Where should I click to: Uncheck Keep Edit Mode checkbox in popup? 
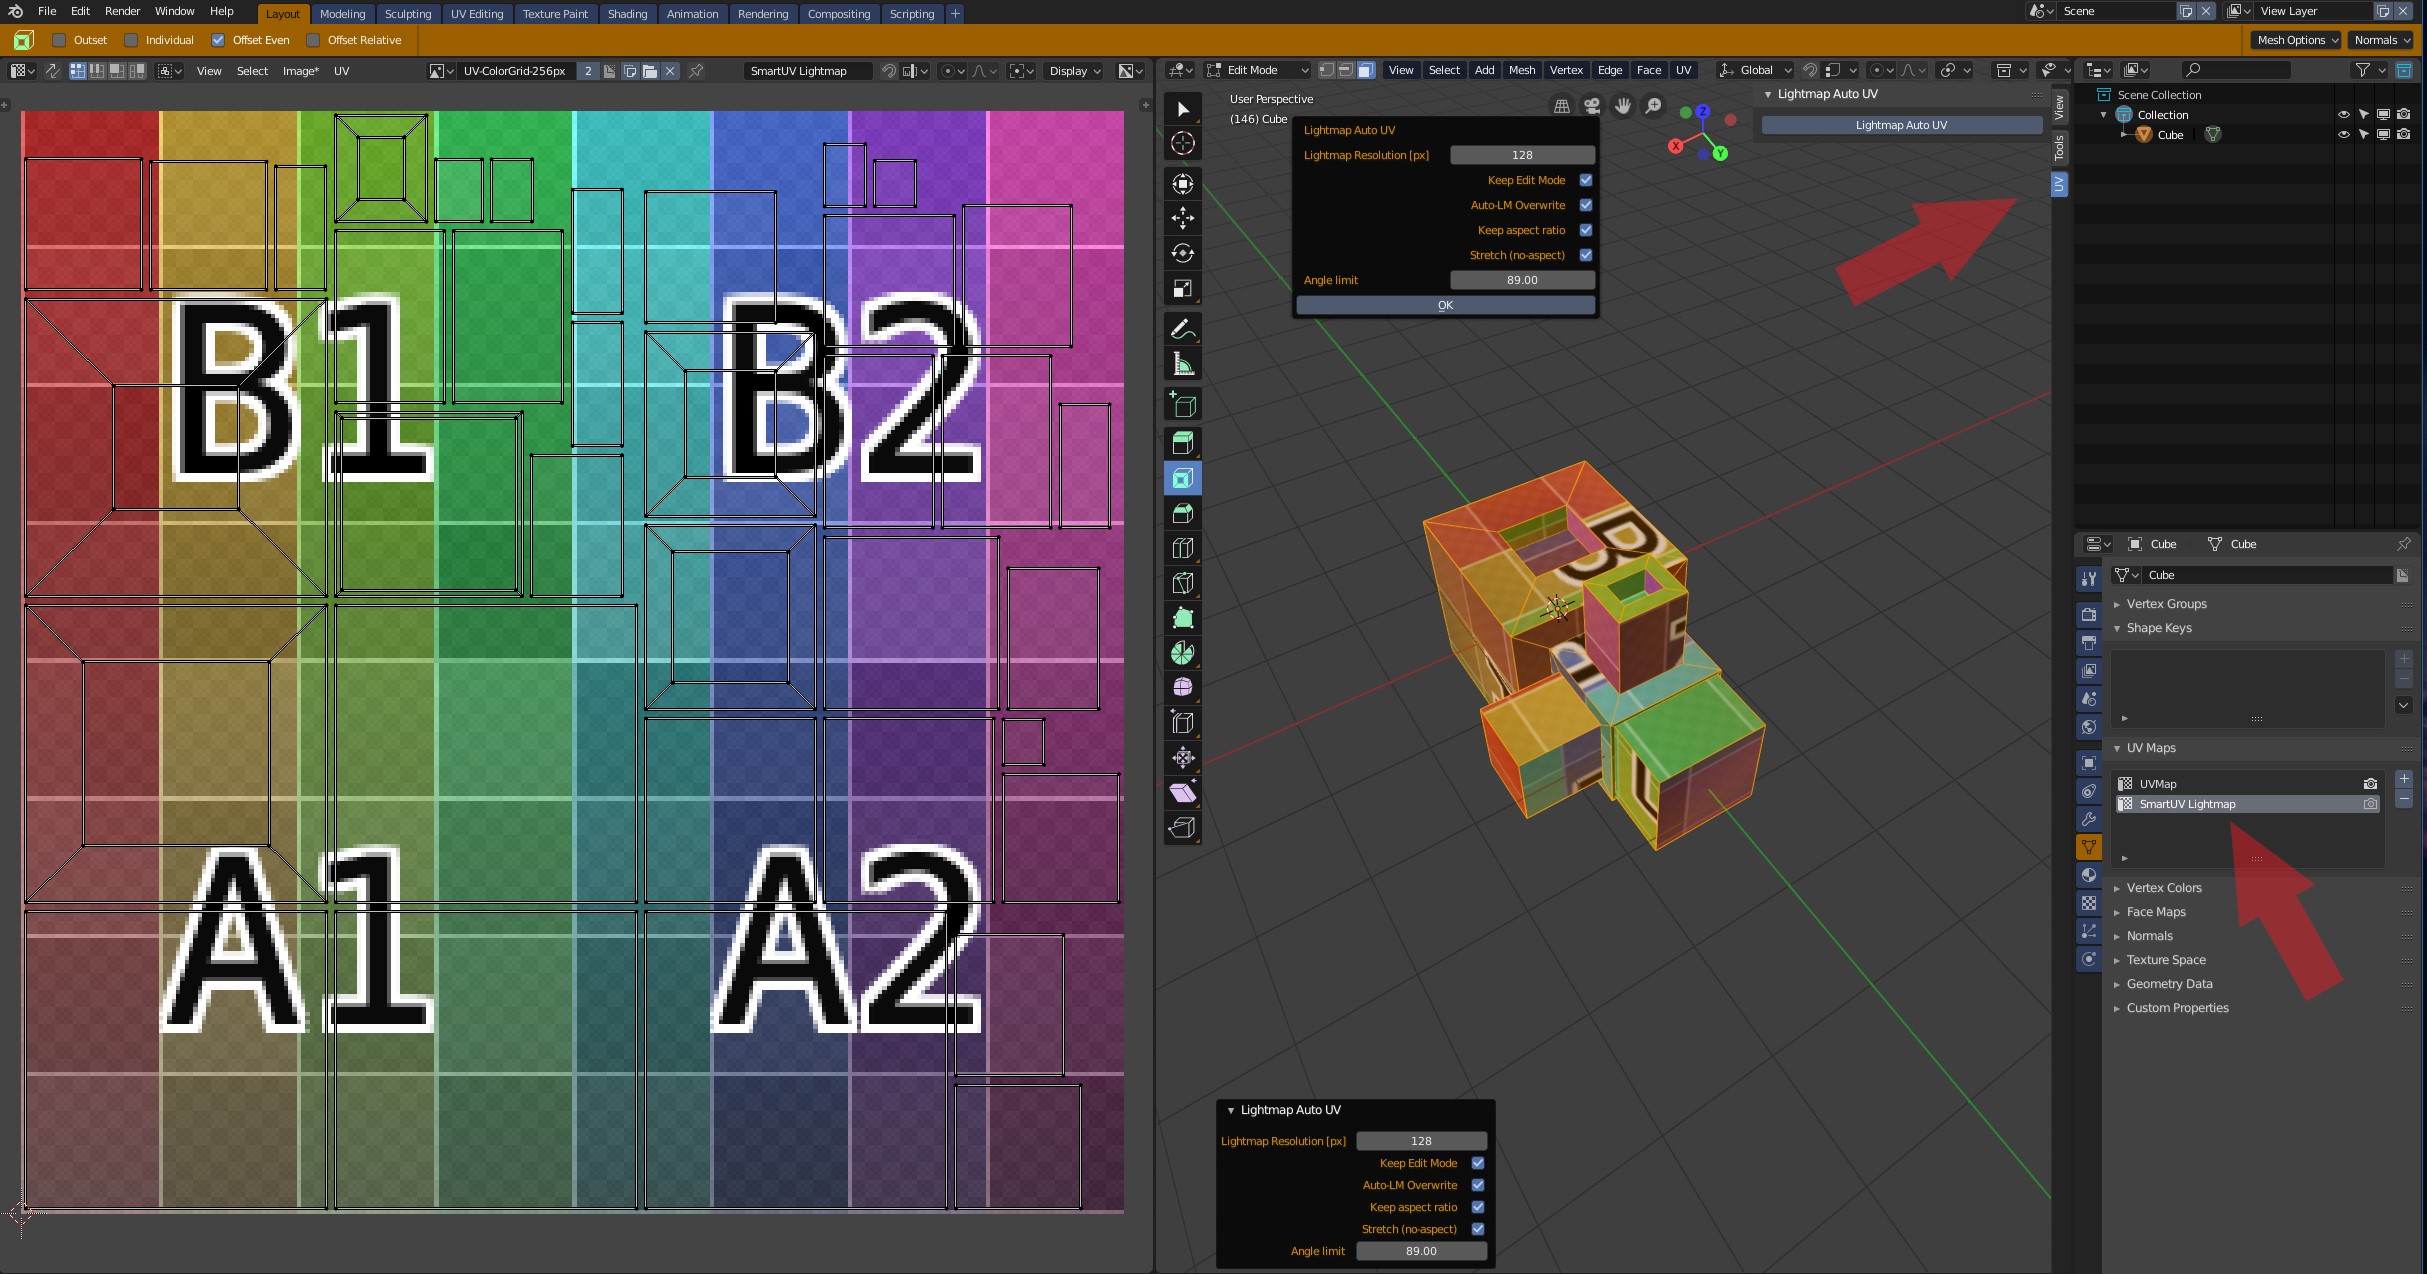(x=1586, y=180)
